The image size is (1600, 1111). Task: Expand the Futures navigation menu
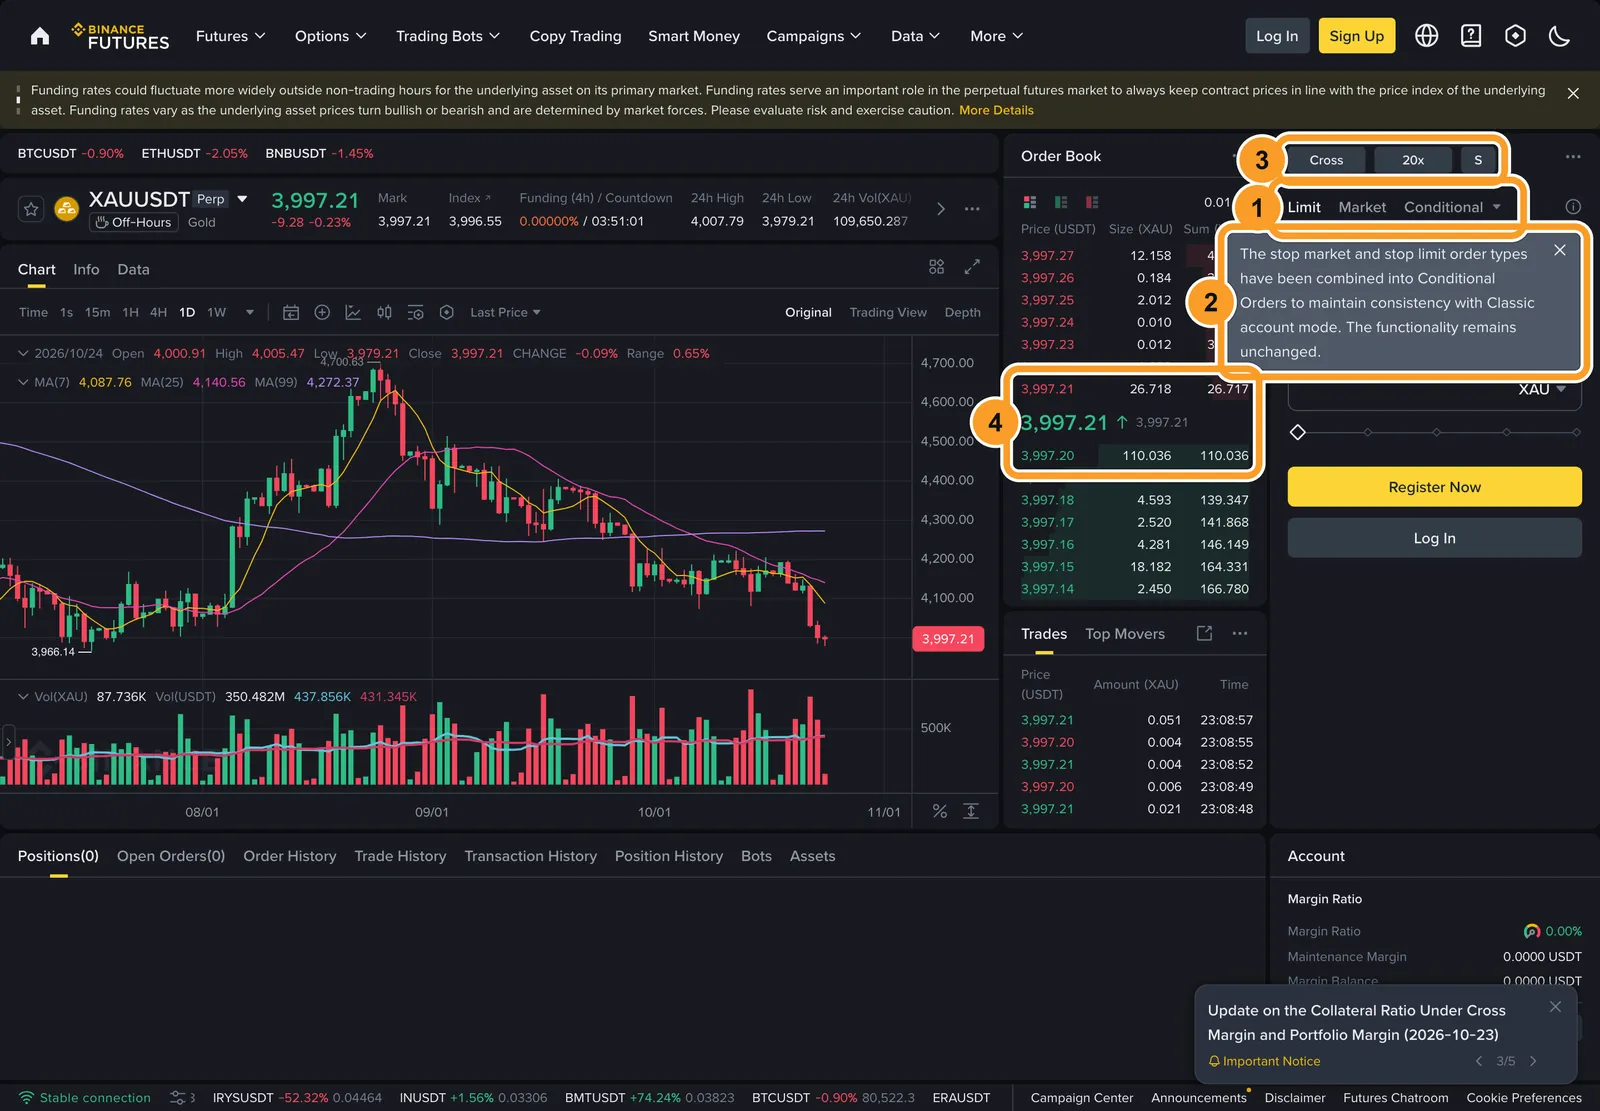pos(230,36)
